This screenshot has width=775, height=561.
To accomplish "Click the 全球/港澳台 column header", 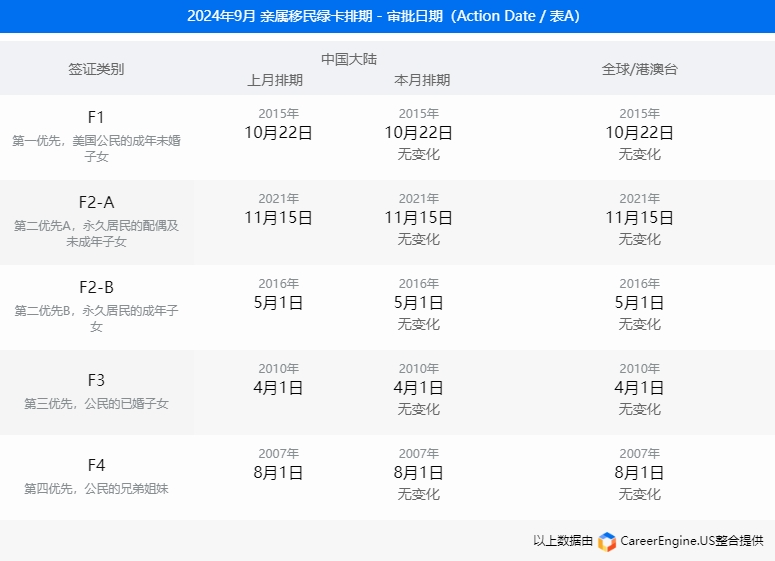I will [x=639, y=69].
